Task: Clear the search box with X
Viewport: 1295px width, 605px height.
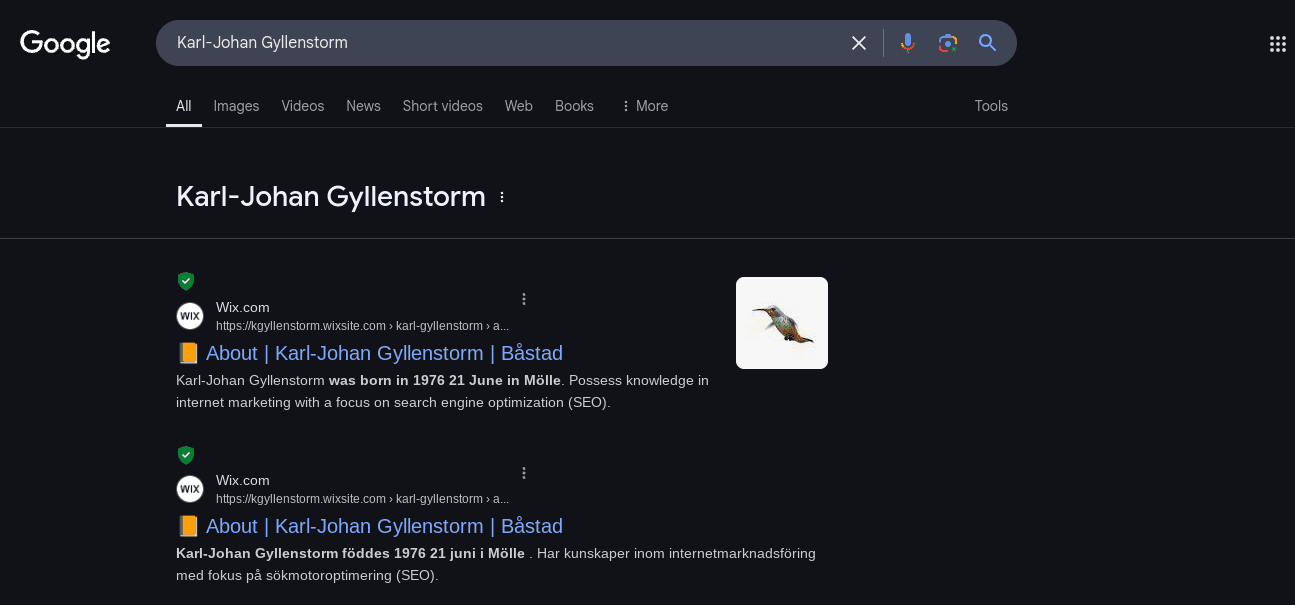Action: (859, 43)
